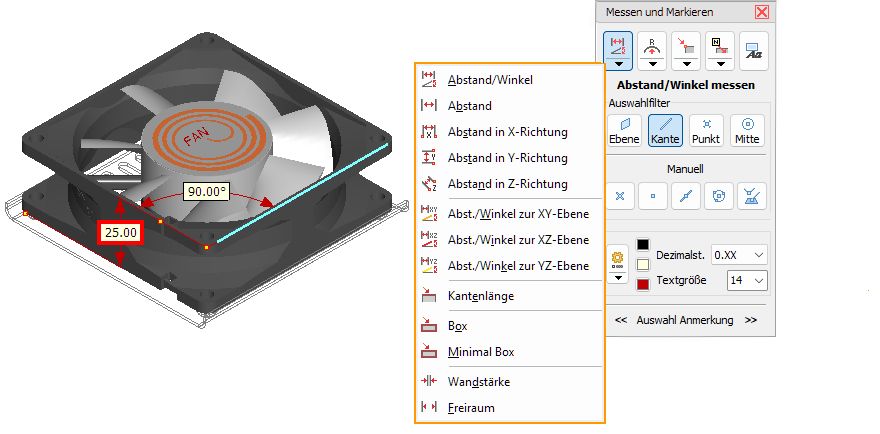Enable the Punkt selection filter
Image resolution: width=880 pixels, height=434 pixels.
(x=706, y=130)
